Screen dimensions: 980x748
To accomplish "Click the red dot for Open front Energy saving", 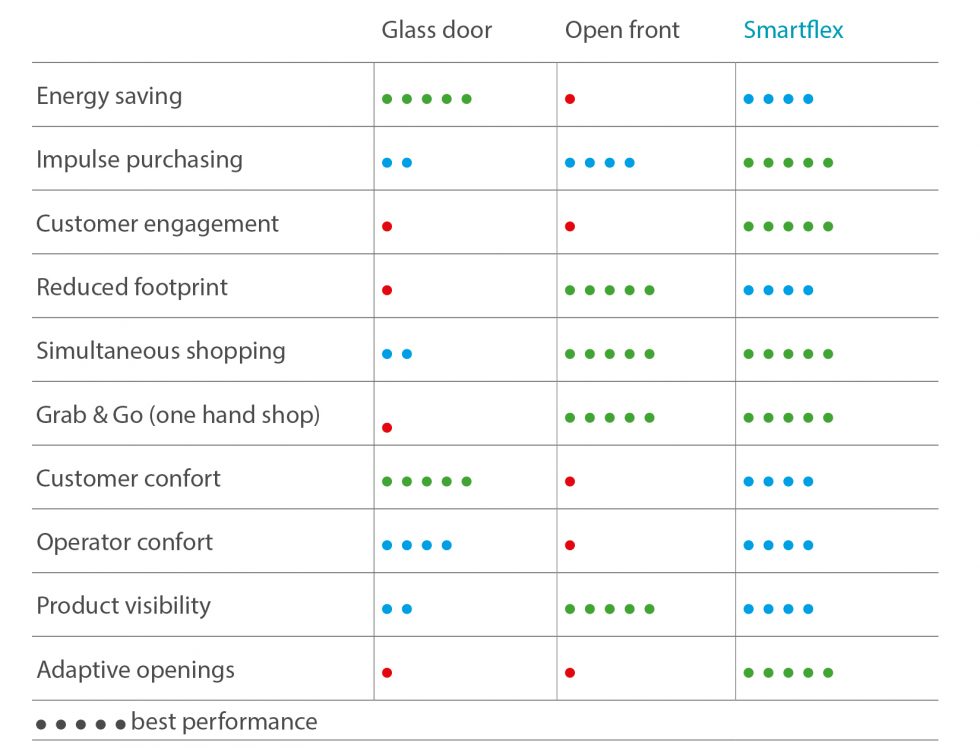I will click(569, 99).
